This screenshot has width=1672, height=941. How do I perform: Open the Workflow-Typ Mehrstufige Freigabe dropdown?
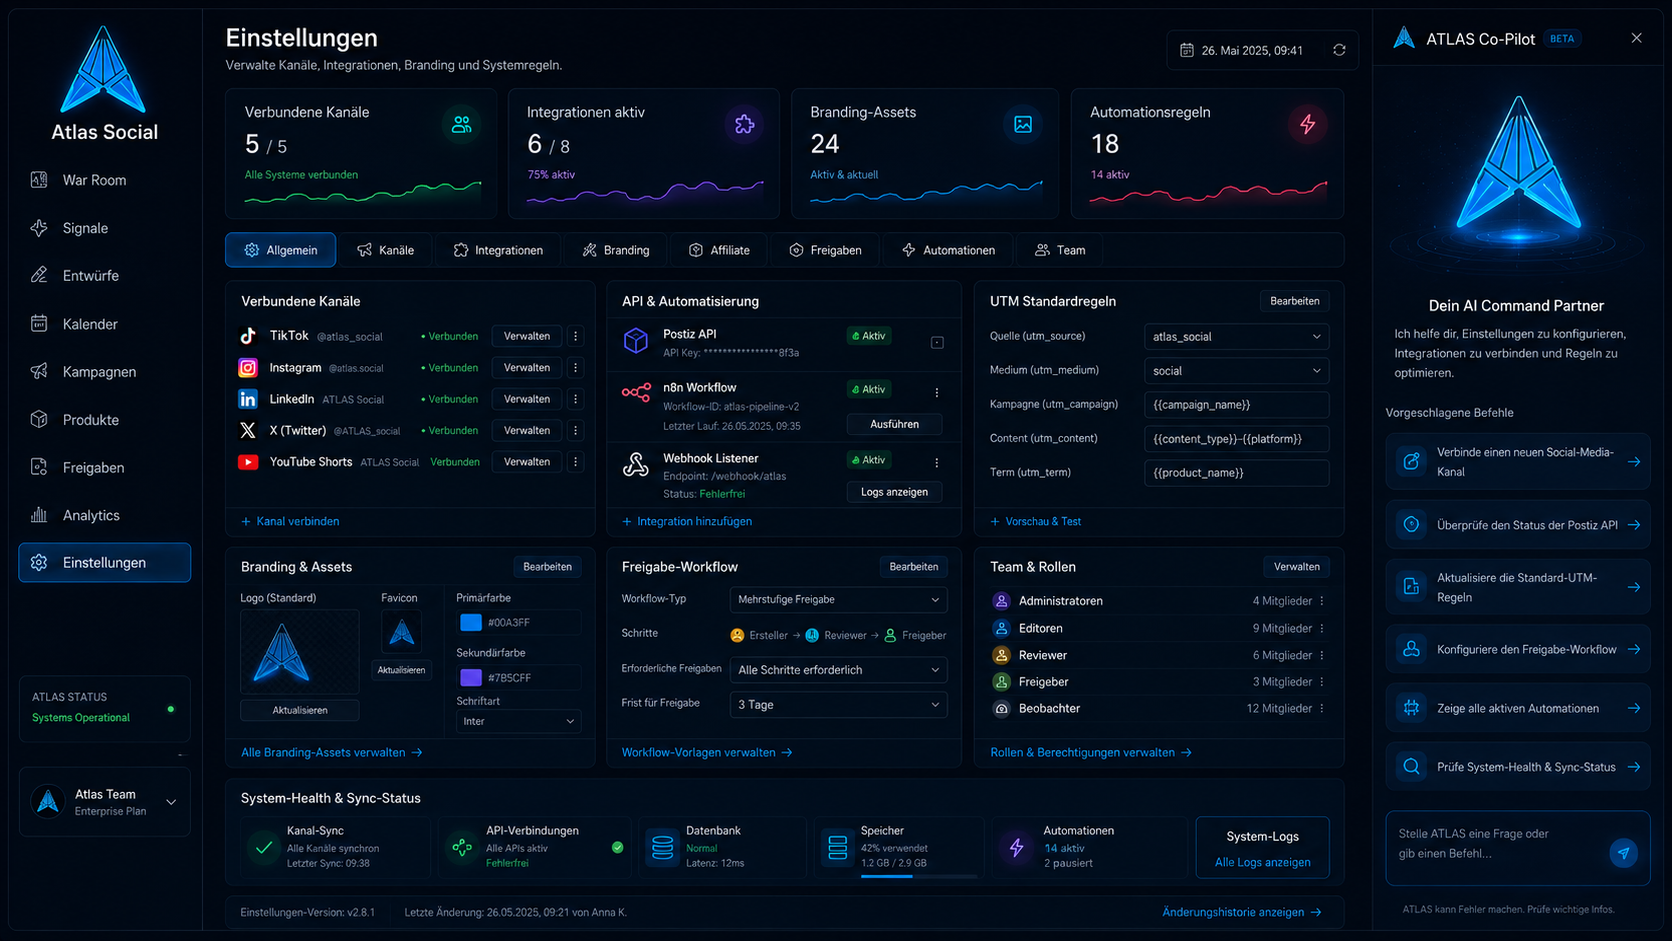[x=838, y=599]
